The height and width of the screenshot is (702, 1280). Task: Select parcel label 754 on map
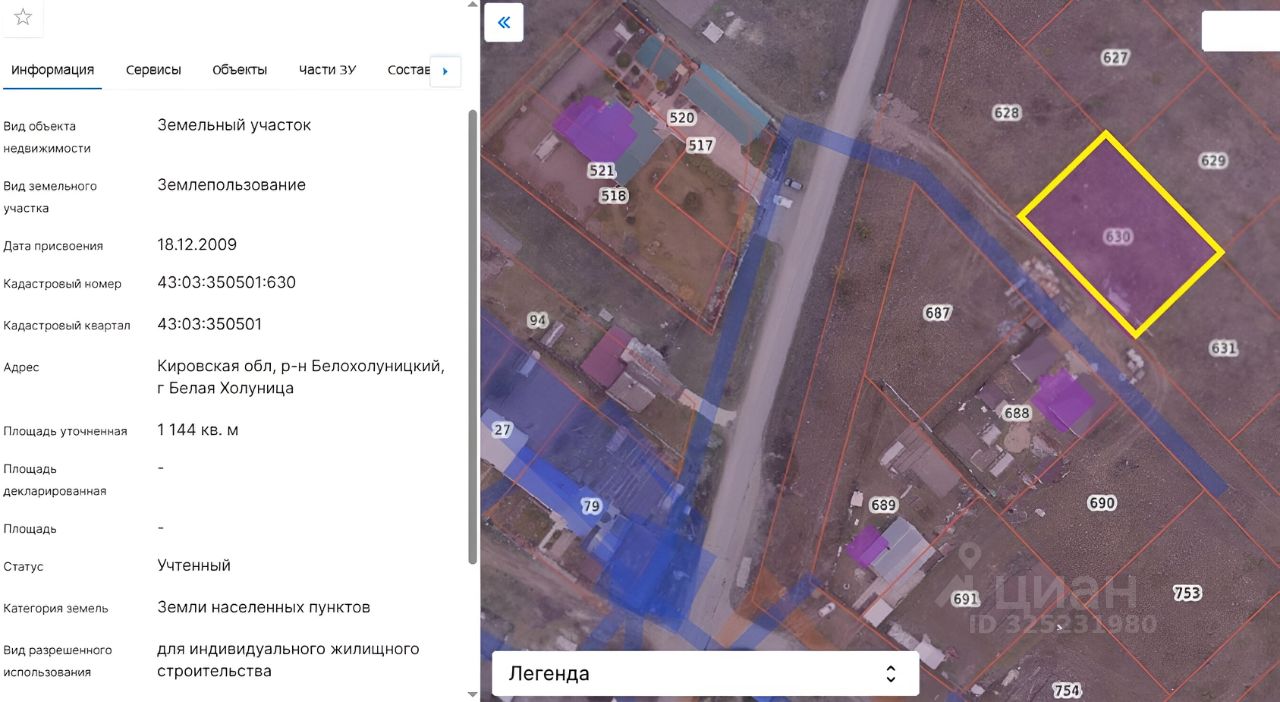1067,690
